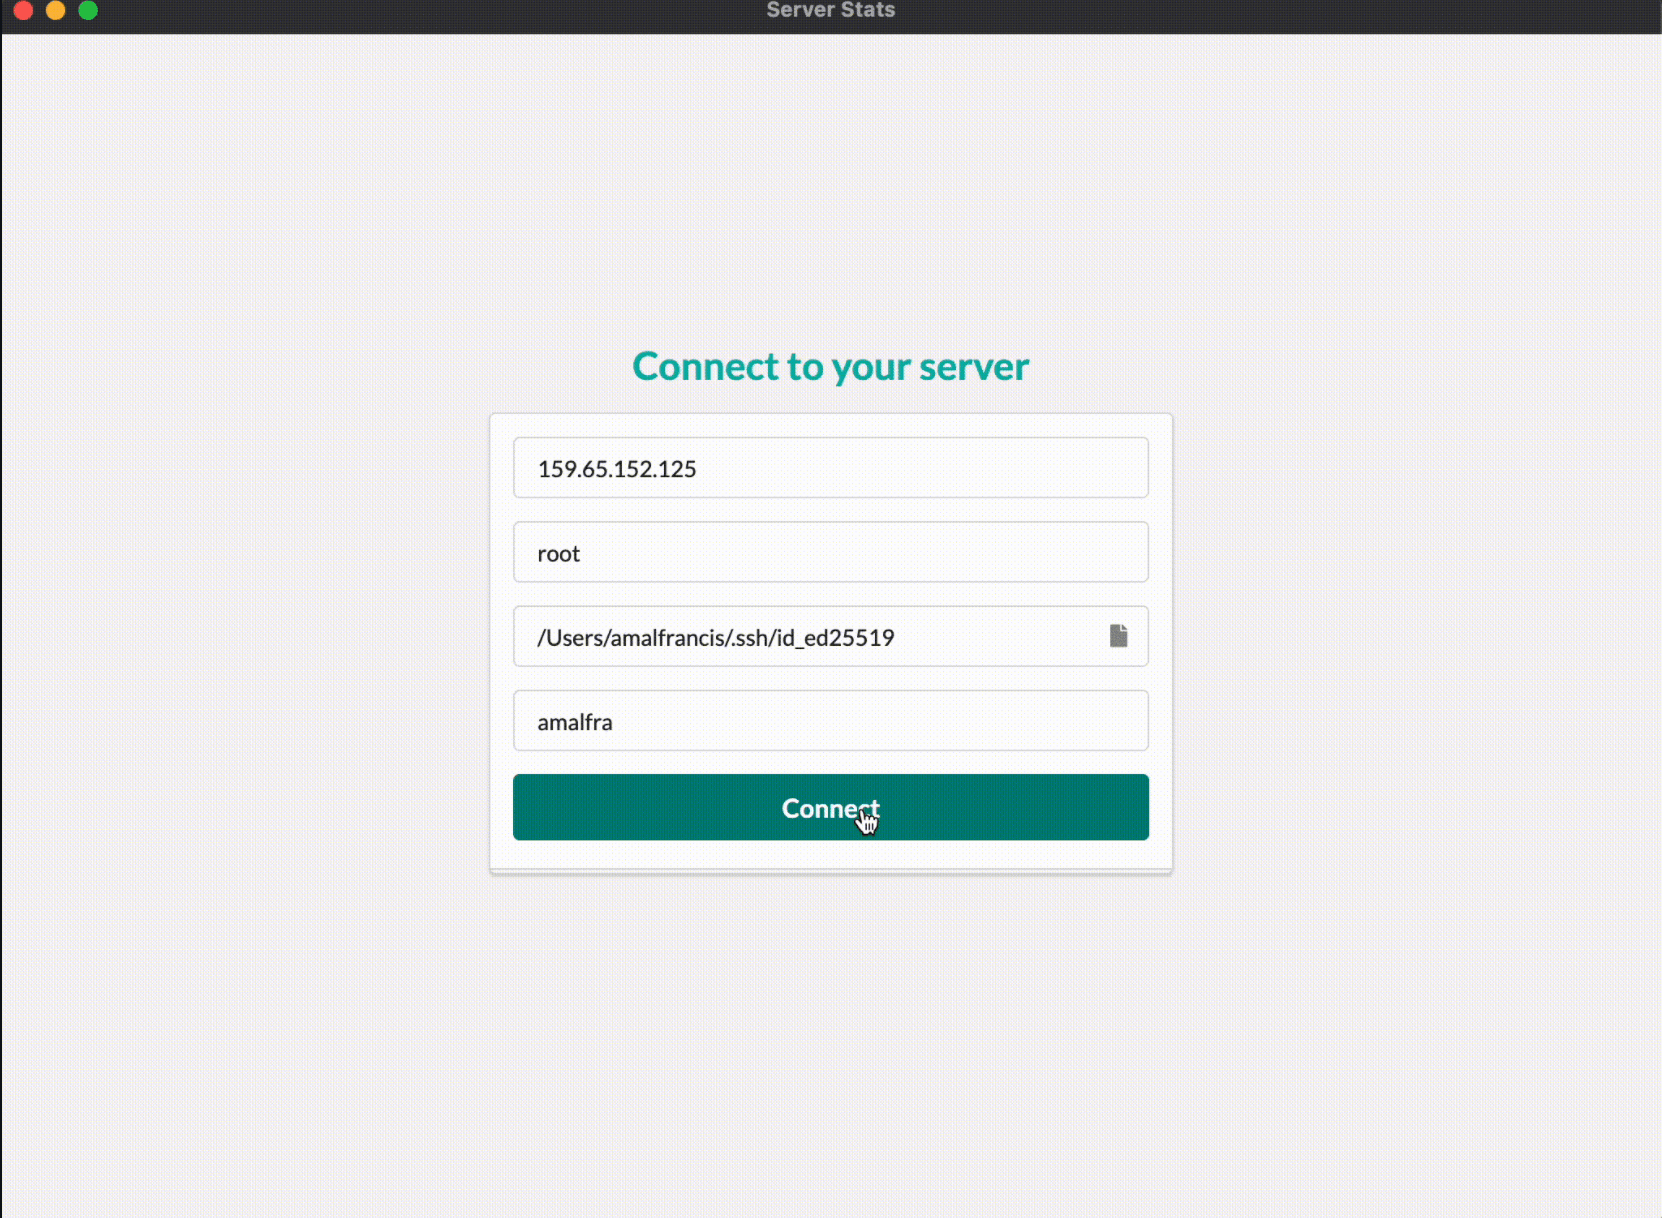Select the id_ed25519 key path text
Screen dimensions: 1662x1218
pos(715,636)
